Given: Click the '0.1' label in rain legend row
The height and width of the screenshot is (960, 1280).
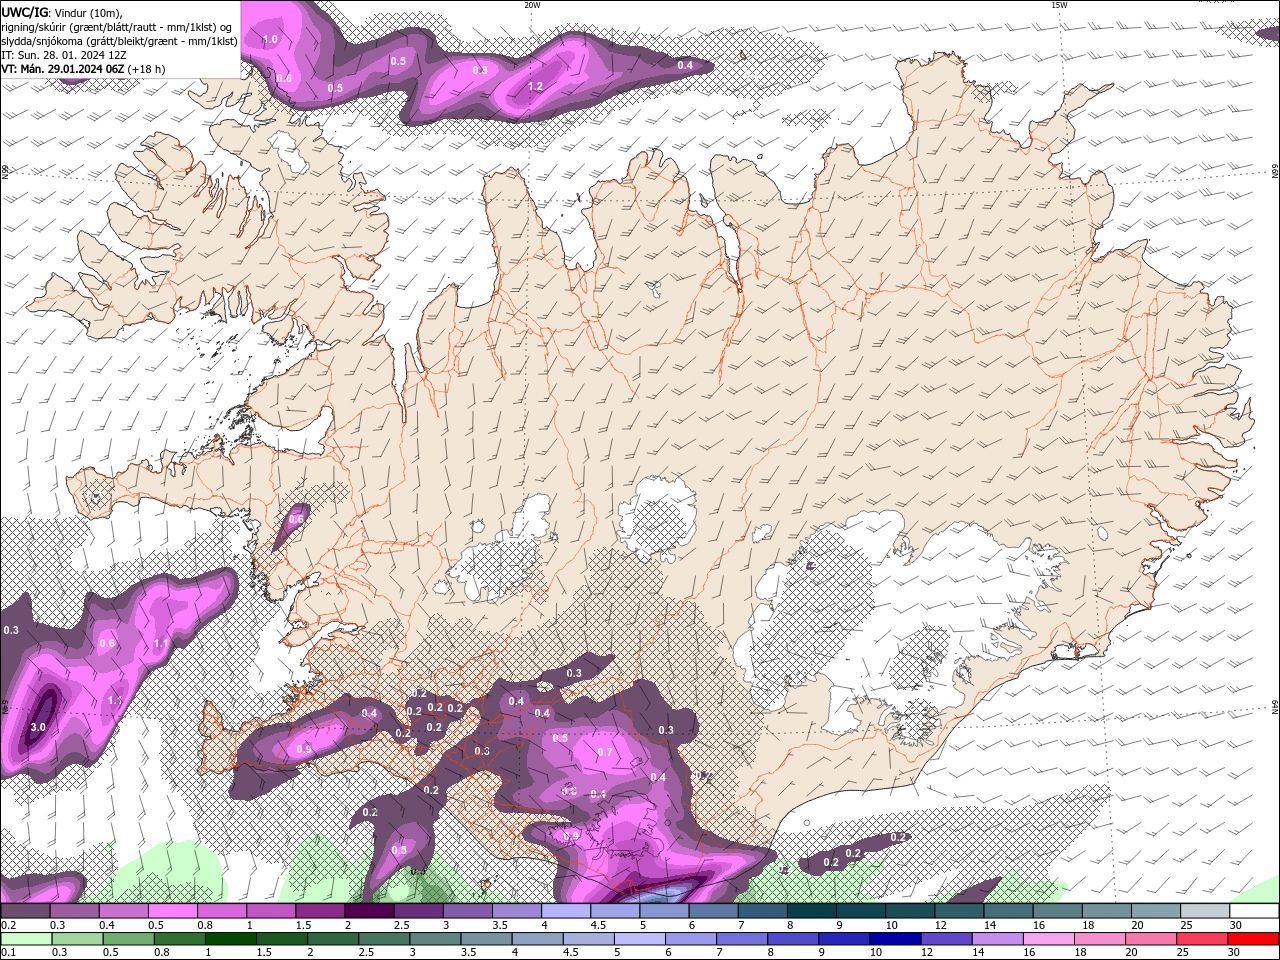Looking at the screenshot, I should point(8,953).
